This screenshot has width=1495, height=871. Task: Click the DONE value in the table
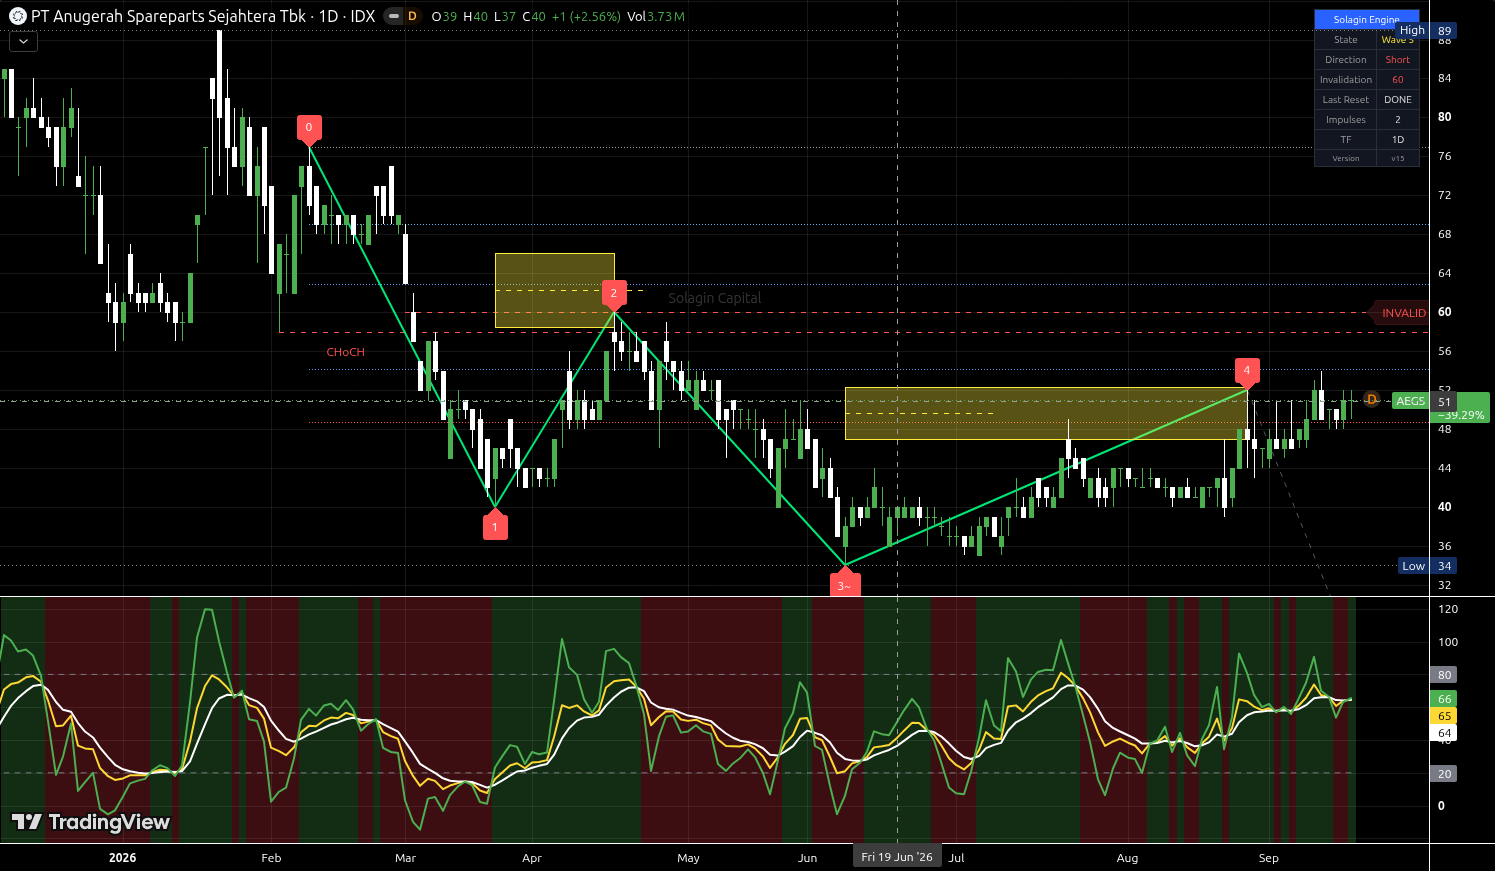pos(1398,100)
